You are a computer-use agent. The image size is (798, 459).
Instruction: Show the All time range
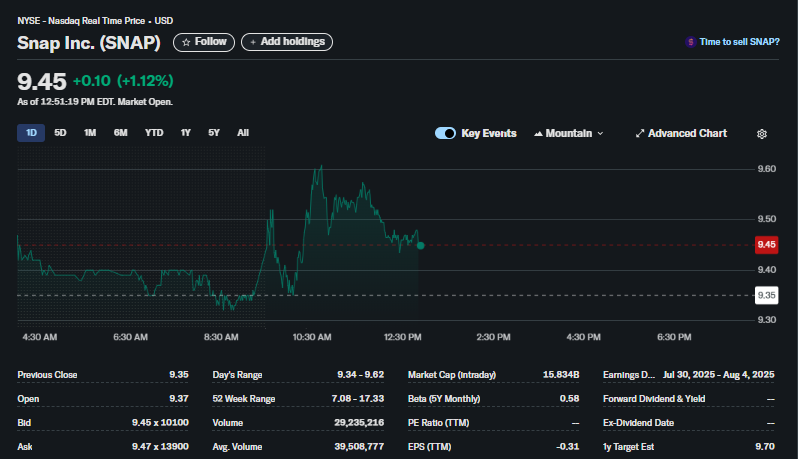pyautogui.click(x=243, y=133)
